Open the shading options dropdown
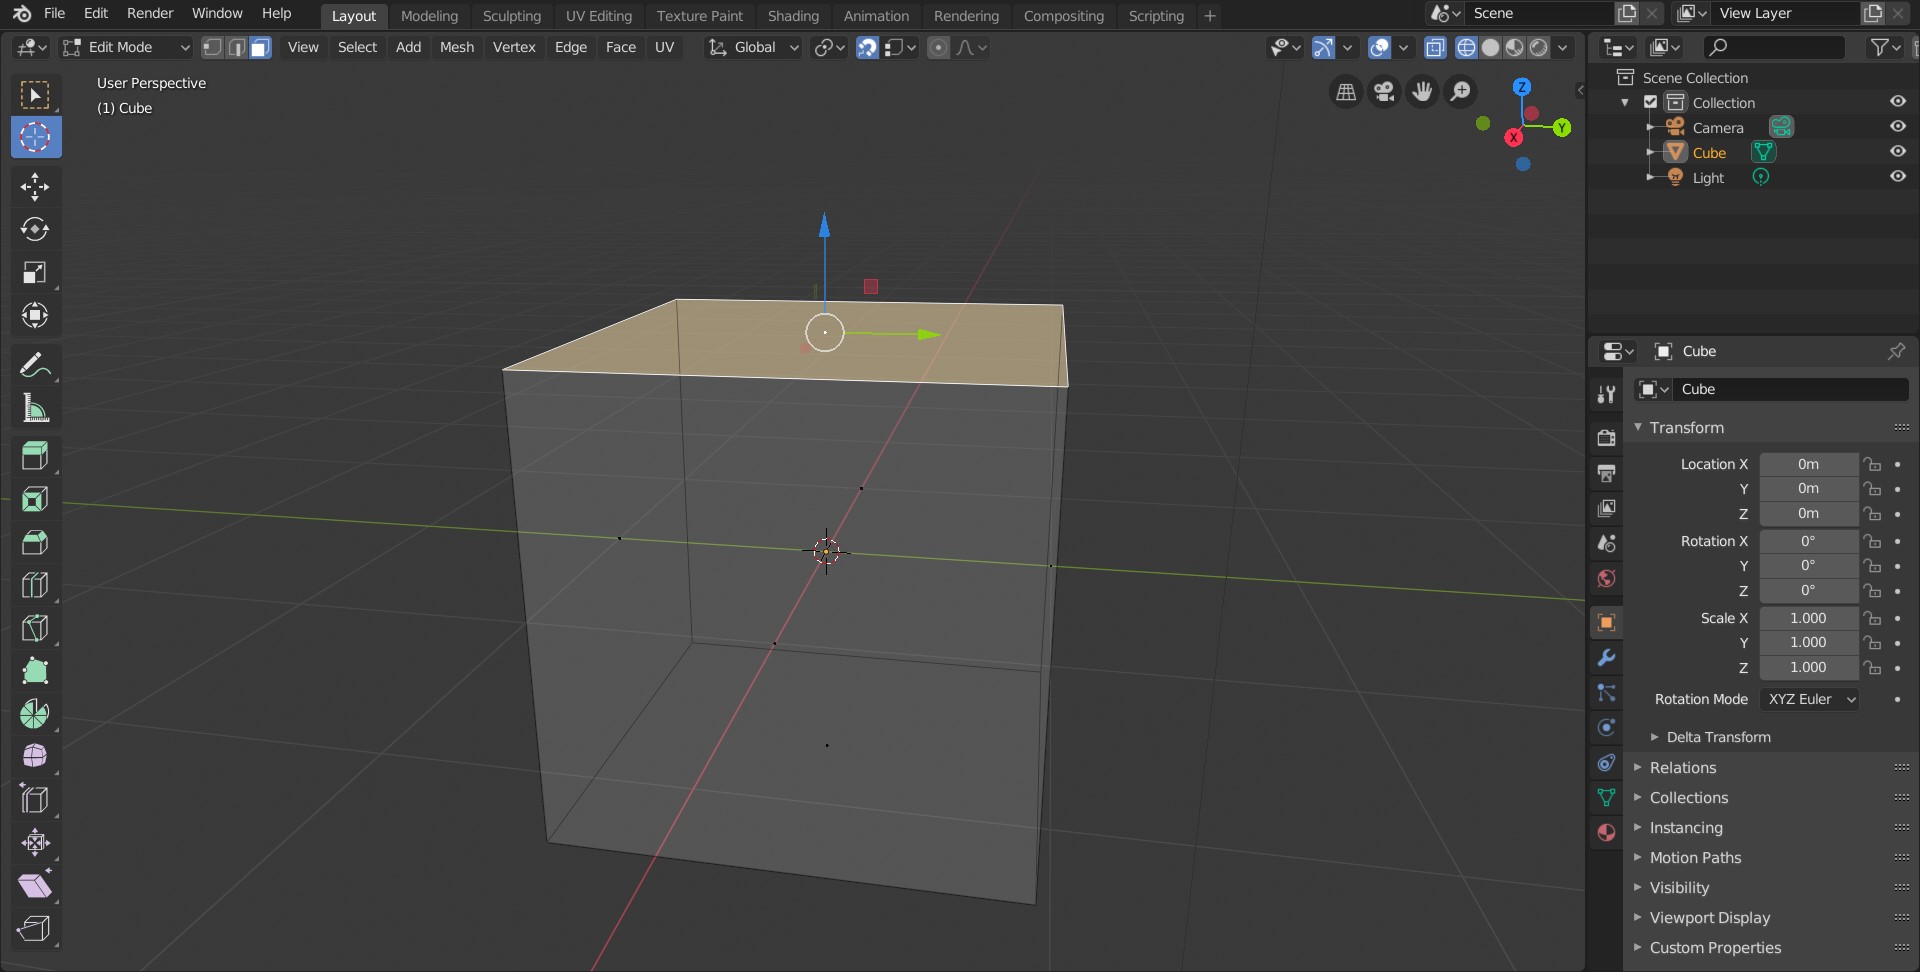 (x=1563, y=47)
